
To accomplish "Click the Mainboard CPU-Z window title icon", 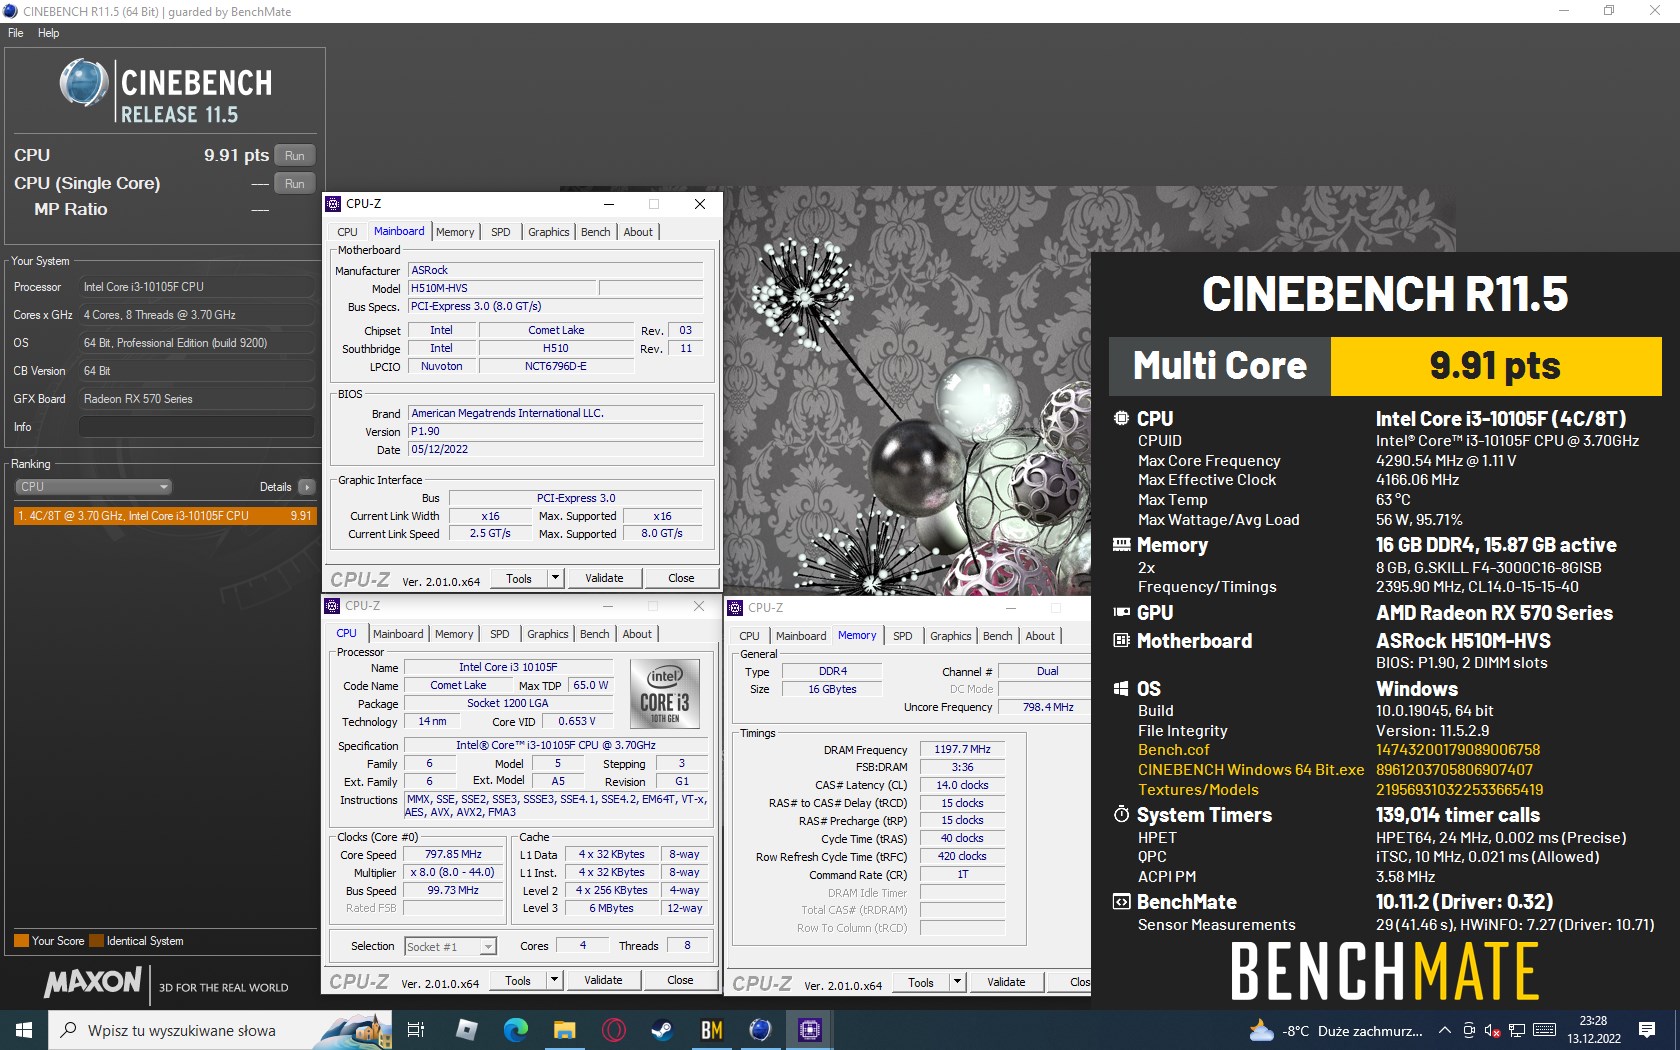I will pos(334,204).
